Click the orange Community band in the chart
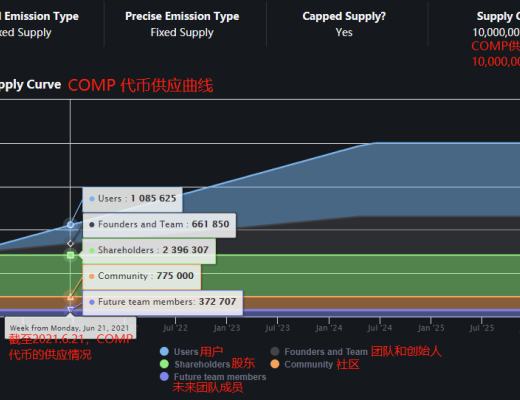The height and width of the screenshot is (400, 520). (333, 303)
